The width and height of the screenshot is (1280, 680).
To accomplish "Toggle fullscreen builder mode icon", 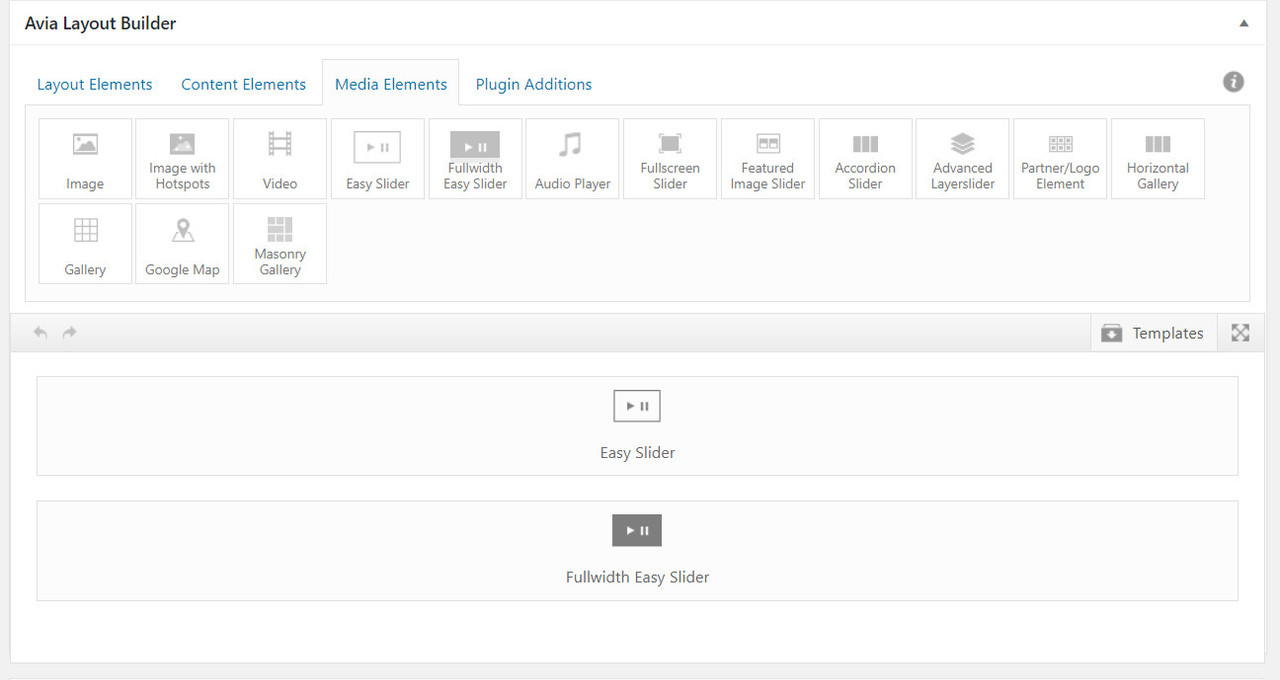I will (x=1241, y=333).
